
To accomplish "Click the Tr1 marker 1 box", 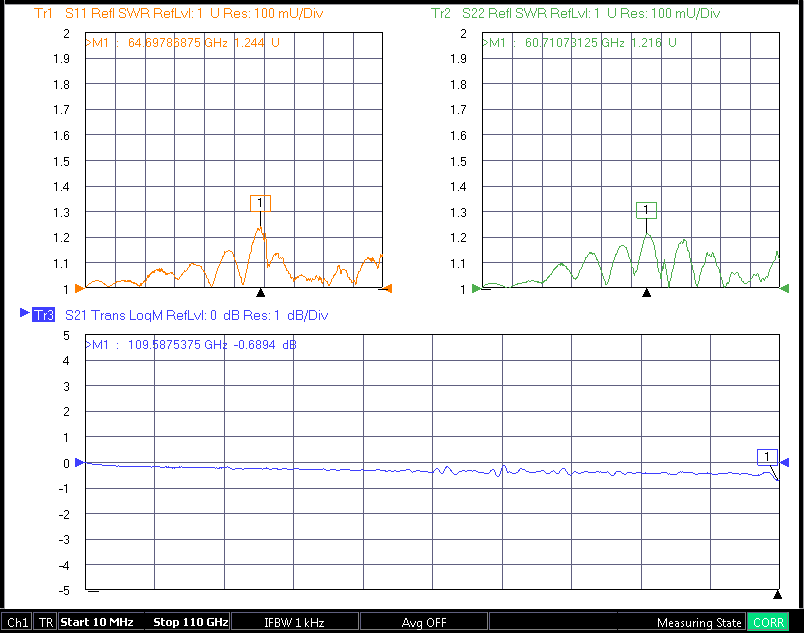I will (260, 203).
